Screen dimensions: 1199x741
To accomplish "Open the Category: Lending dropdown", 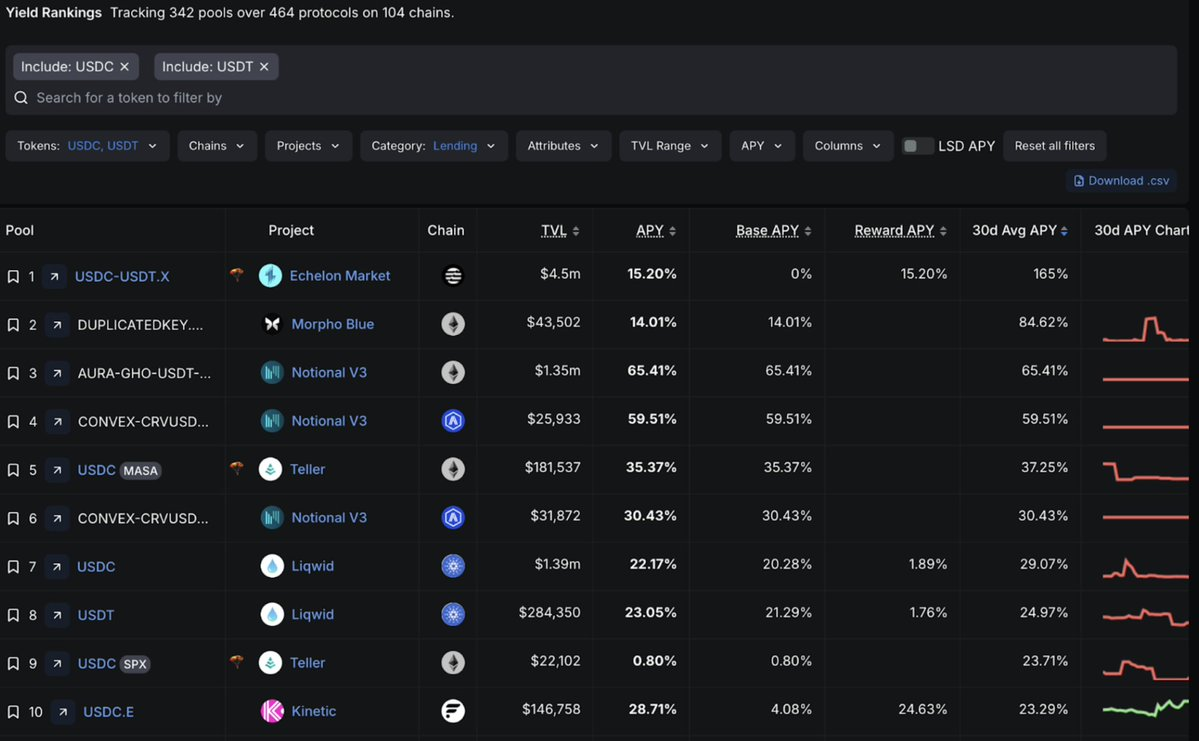I will pyautogui.click(x=434, y=145).
